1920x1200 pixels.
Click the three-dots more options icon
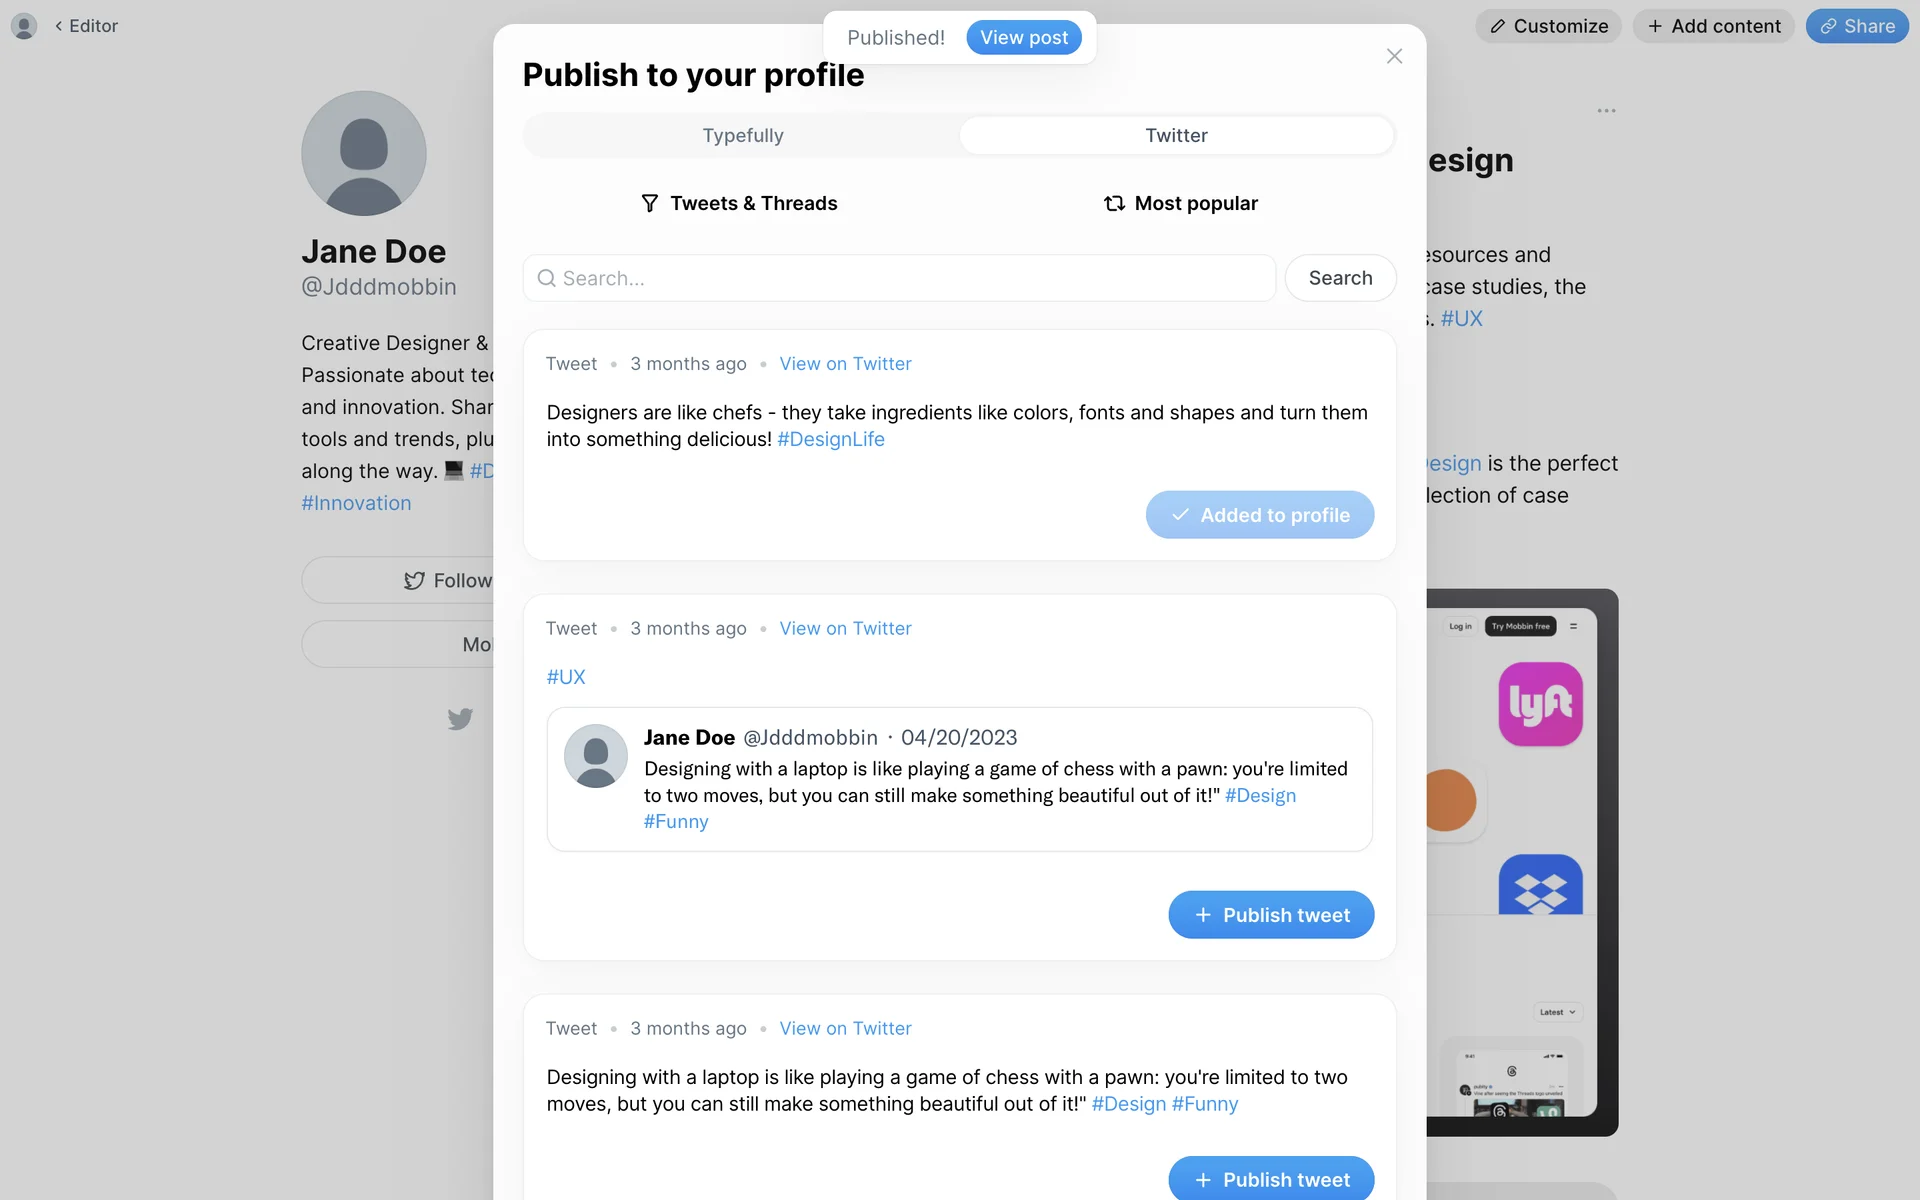tap(1606, 111)
